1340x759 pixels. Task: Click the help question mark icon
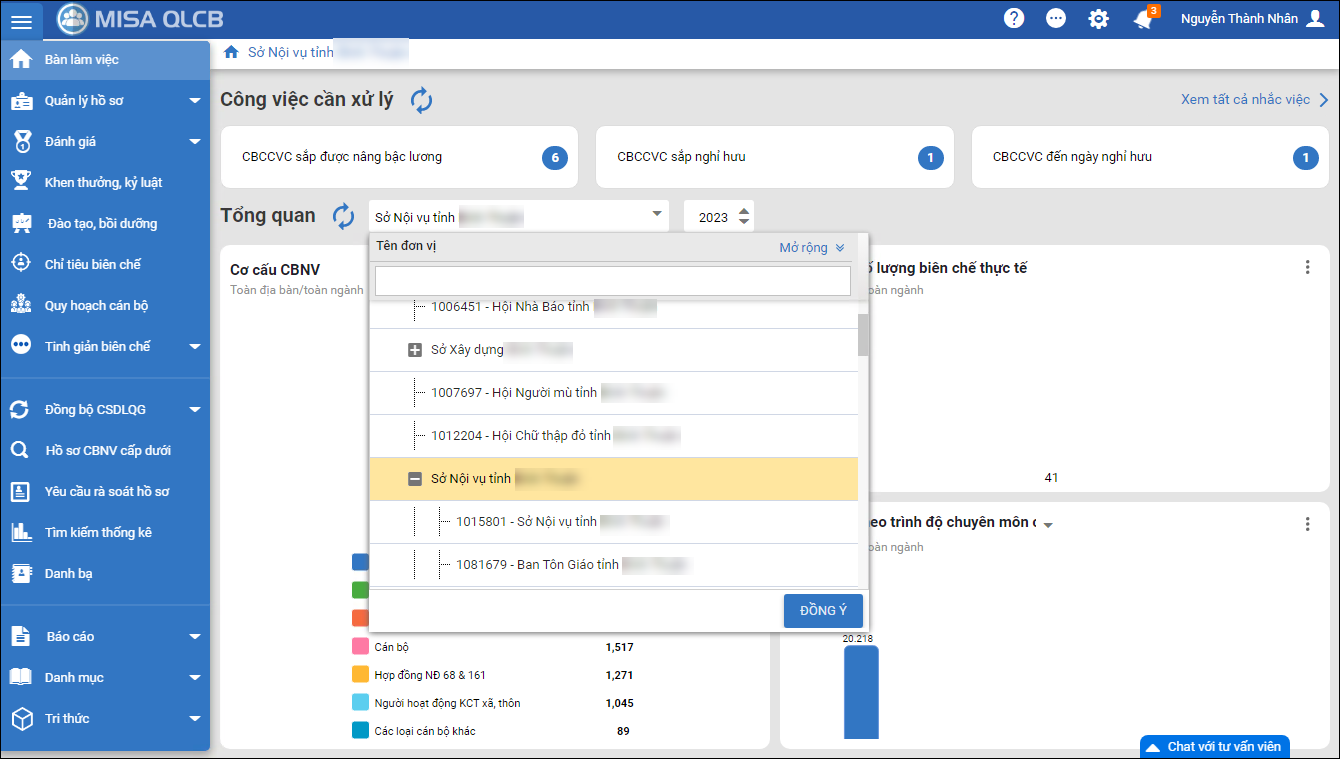point(1014,18)
